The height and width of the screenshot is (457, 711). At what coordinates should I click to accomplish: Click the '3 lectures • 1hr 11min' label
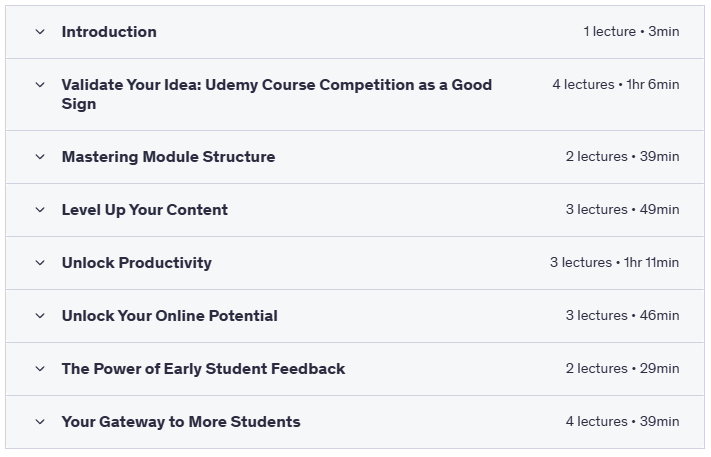click(614, 263)
